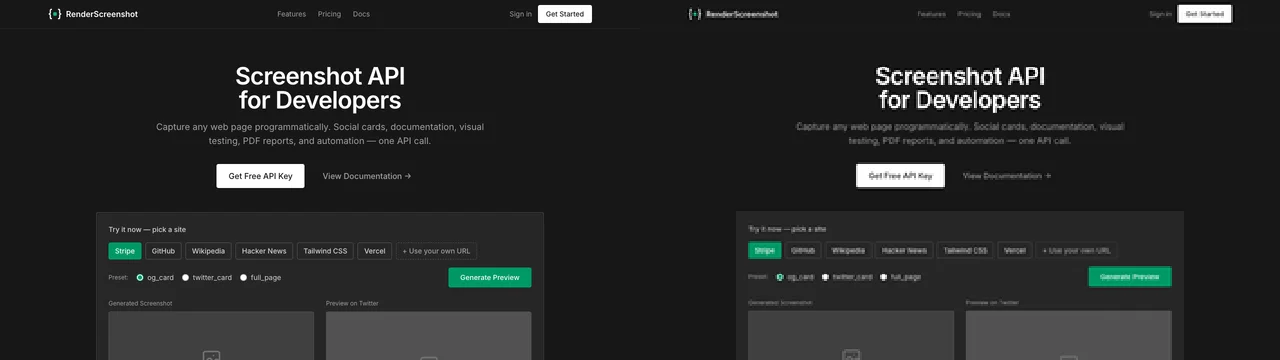Choose the og_card preset radio on the blurred page
This screenshot has height=360, width=1280.
click(780, 277)
